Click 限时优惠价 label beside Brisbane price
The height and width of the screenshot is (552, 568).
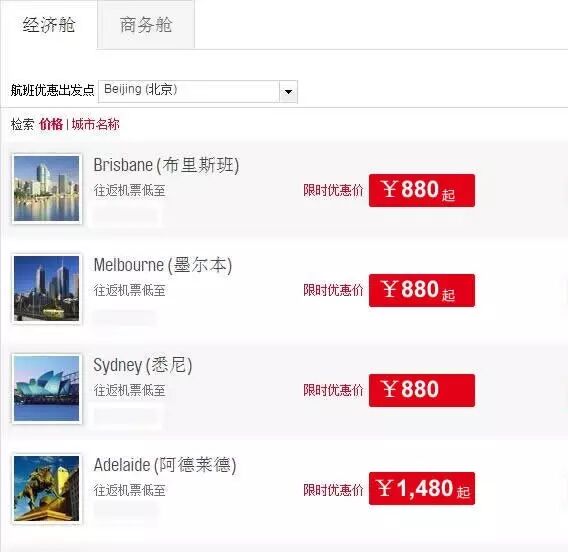pos(333,190)
